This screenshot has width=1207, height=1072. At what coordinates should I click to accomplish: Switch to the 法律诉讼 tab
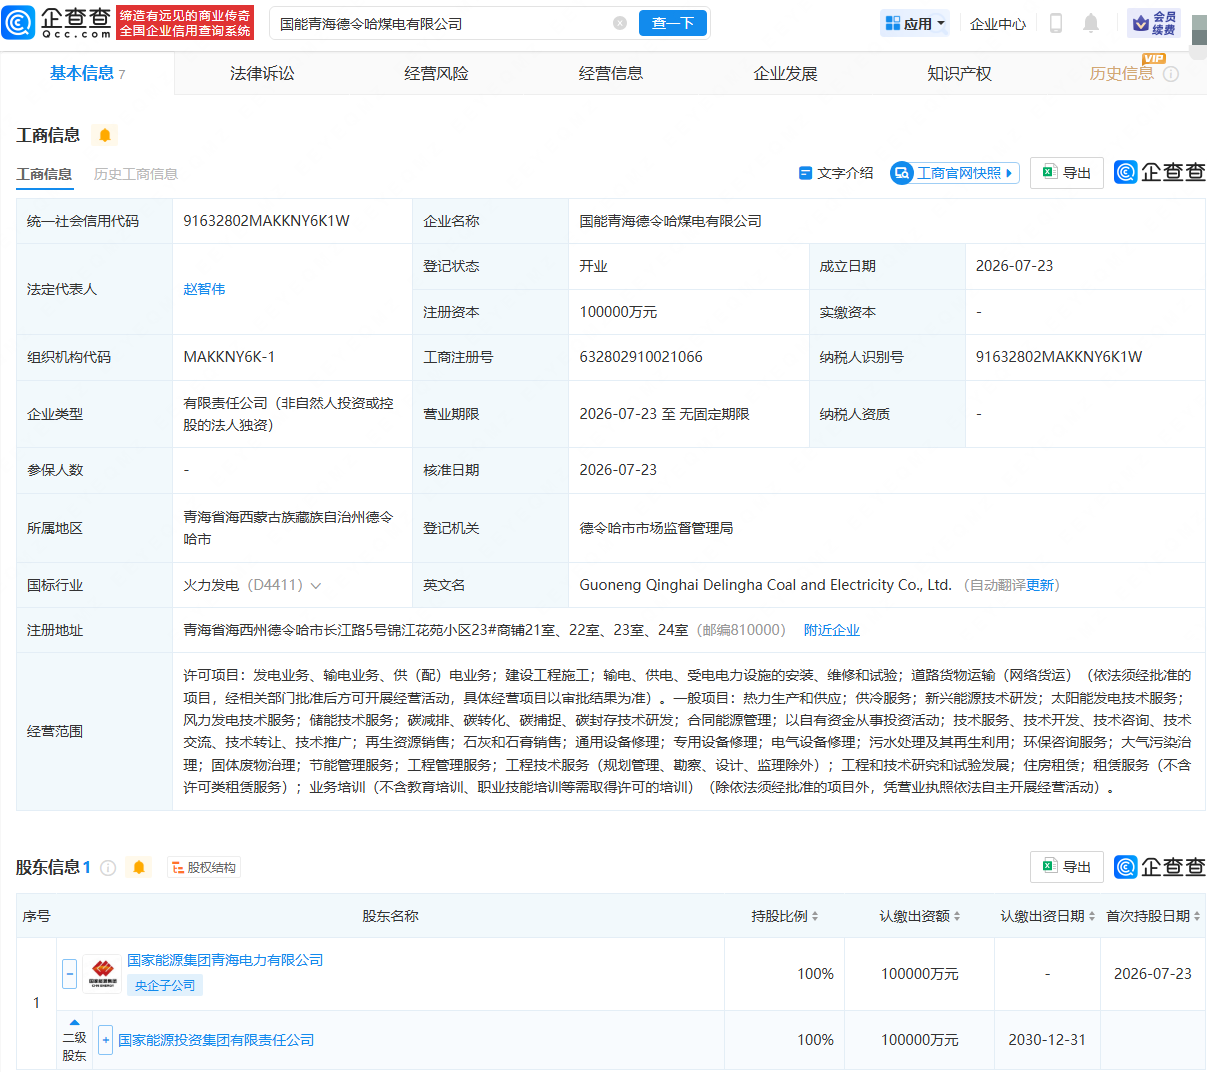[262, 74]
